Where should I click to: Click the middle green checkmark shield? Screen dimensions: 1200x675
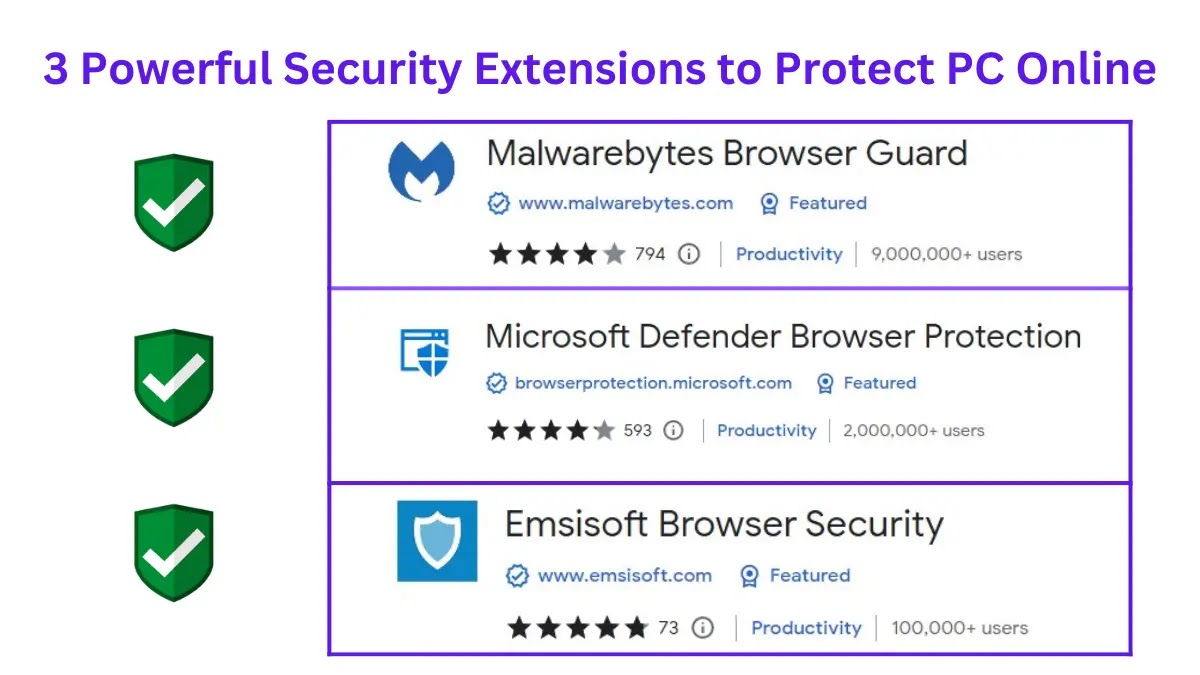[x=174, y=377]
